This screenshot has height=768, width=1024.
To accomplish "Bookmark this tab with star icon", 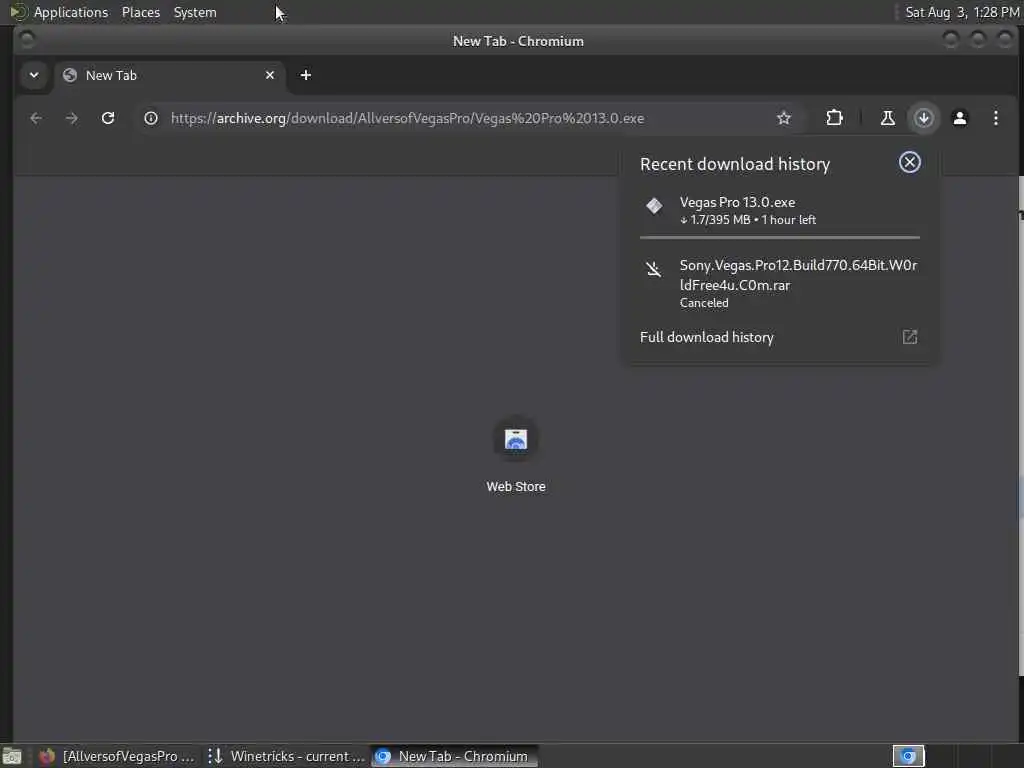I will [784, 118].
